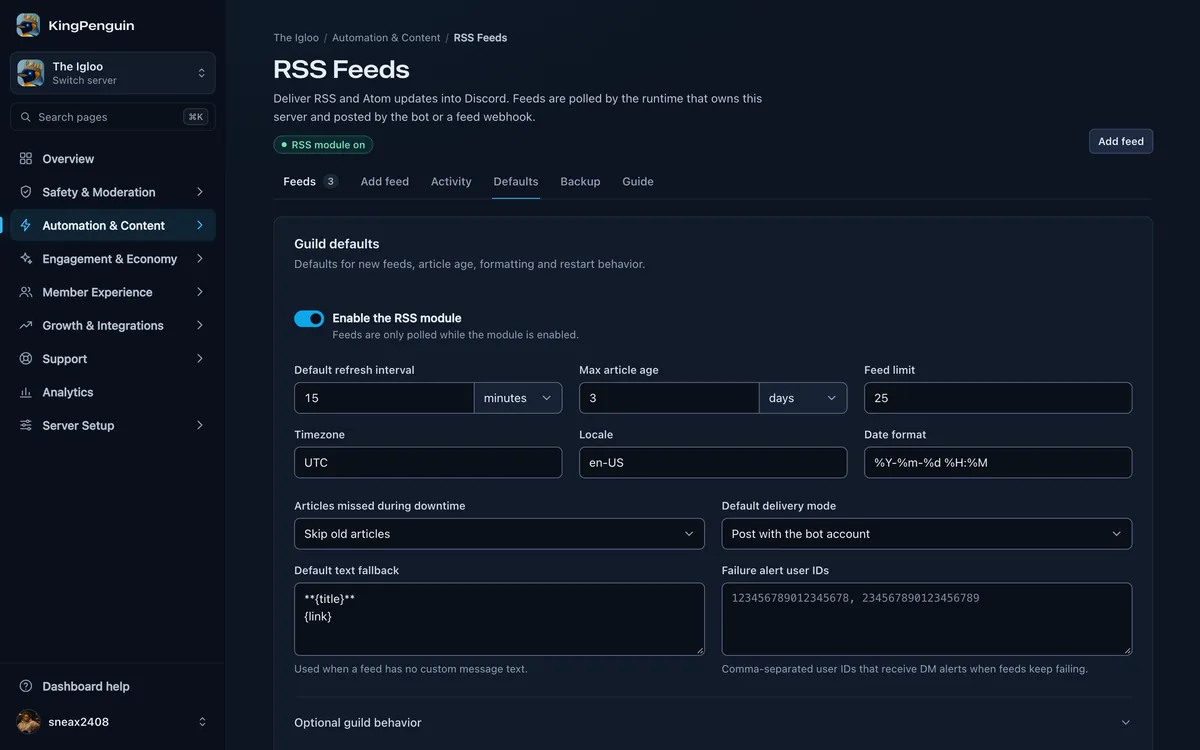The height and width of the screenshot is (750, 1200).
Task: Click the Automation & Content lightning icon
Action: pyautogui.click(x=26, y=225)
